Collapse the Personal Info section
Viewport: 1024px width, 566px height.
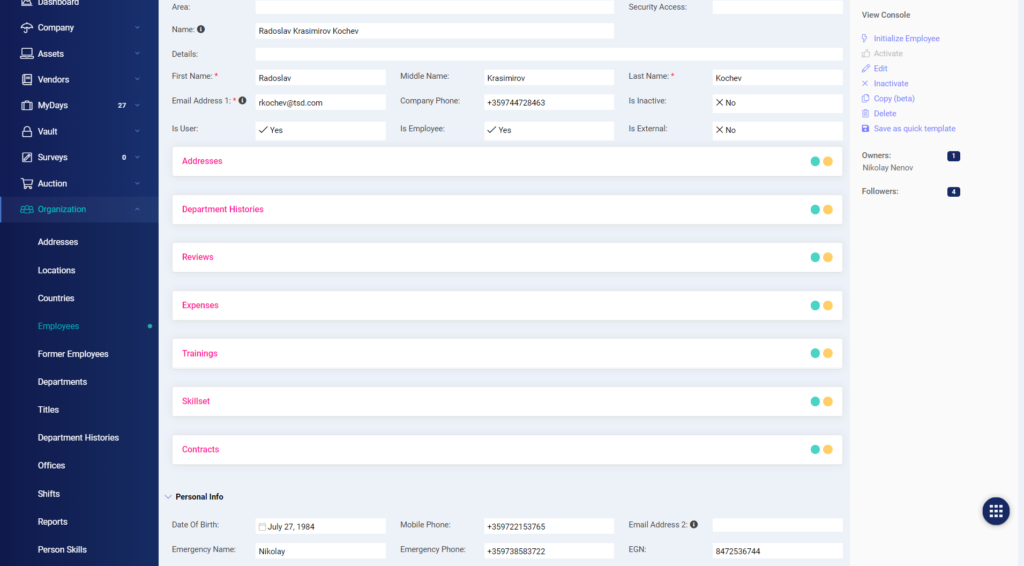click(x=168, y=496)
